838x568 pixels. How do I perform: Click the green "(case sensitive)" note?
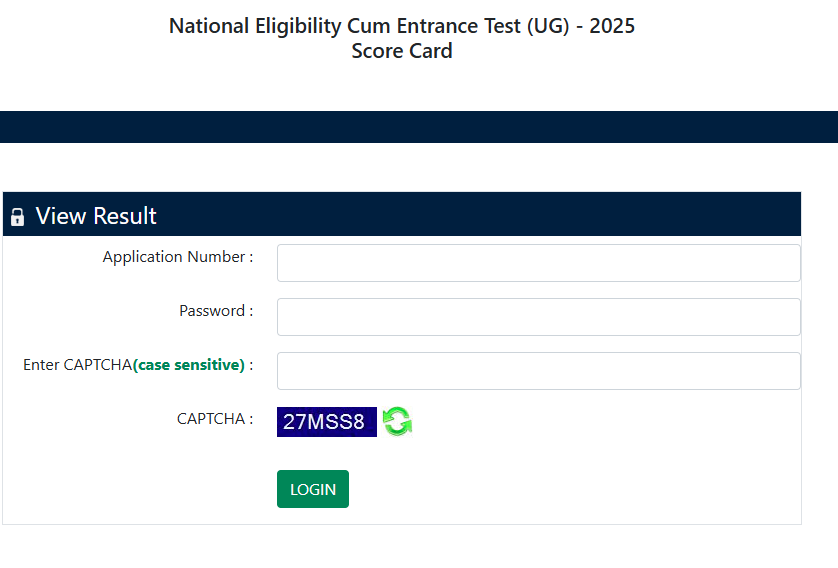click(188, 365)
